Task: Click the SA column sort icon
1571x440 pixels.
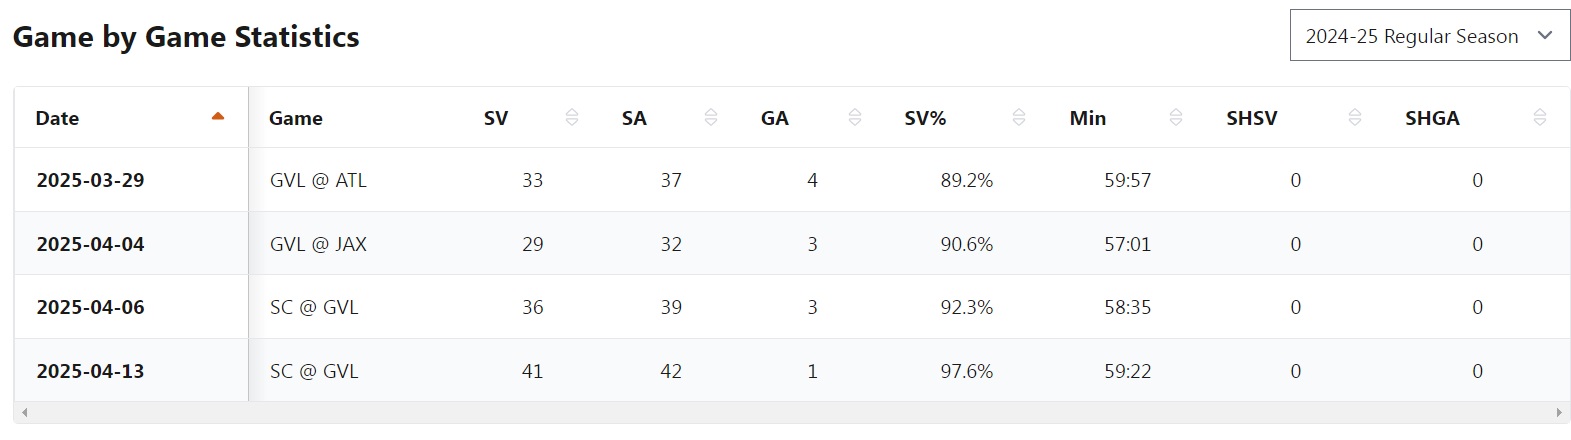Action: coord(711,118)
